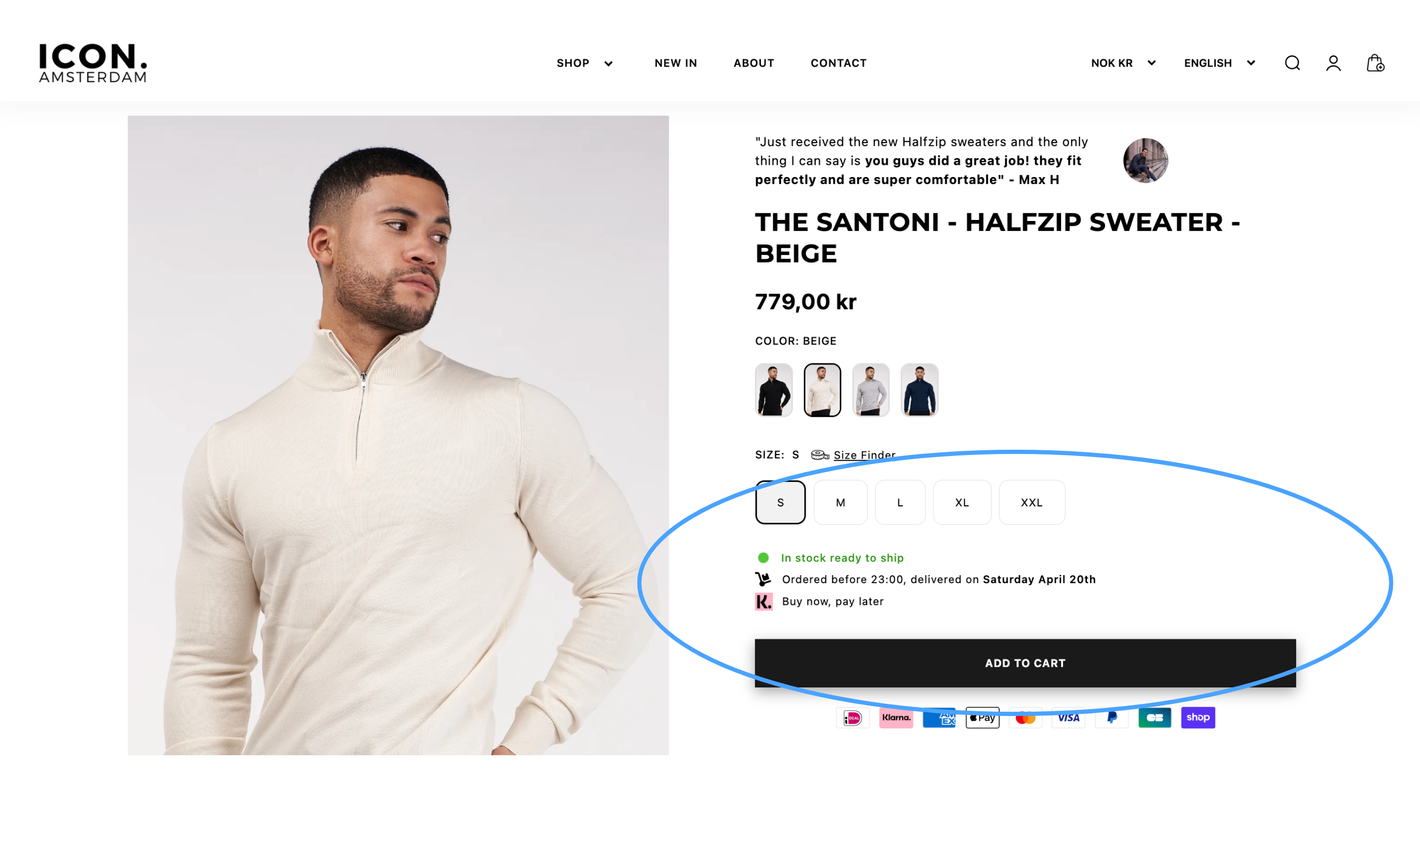Screen dimensions: 1420x856
Task: Choose the navy blue color swatch
Action: pos(919,390)
